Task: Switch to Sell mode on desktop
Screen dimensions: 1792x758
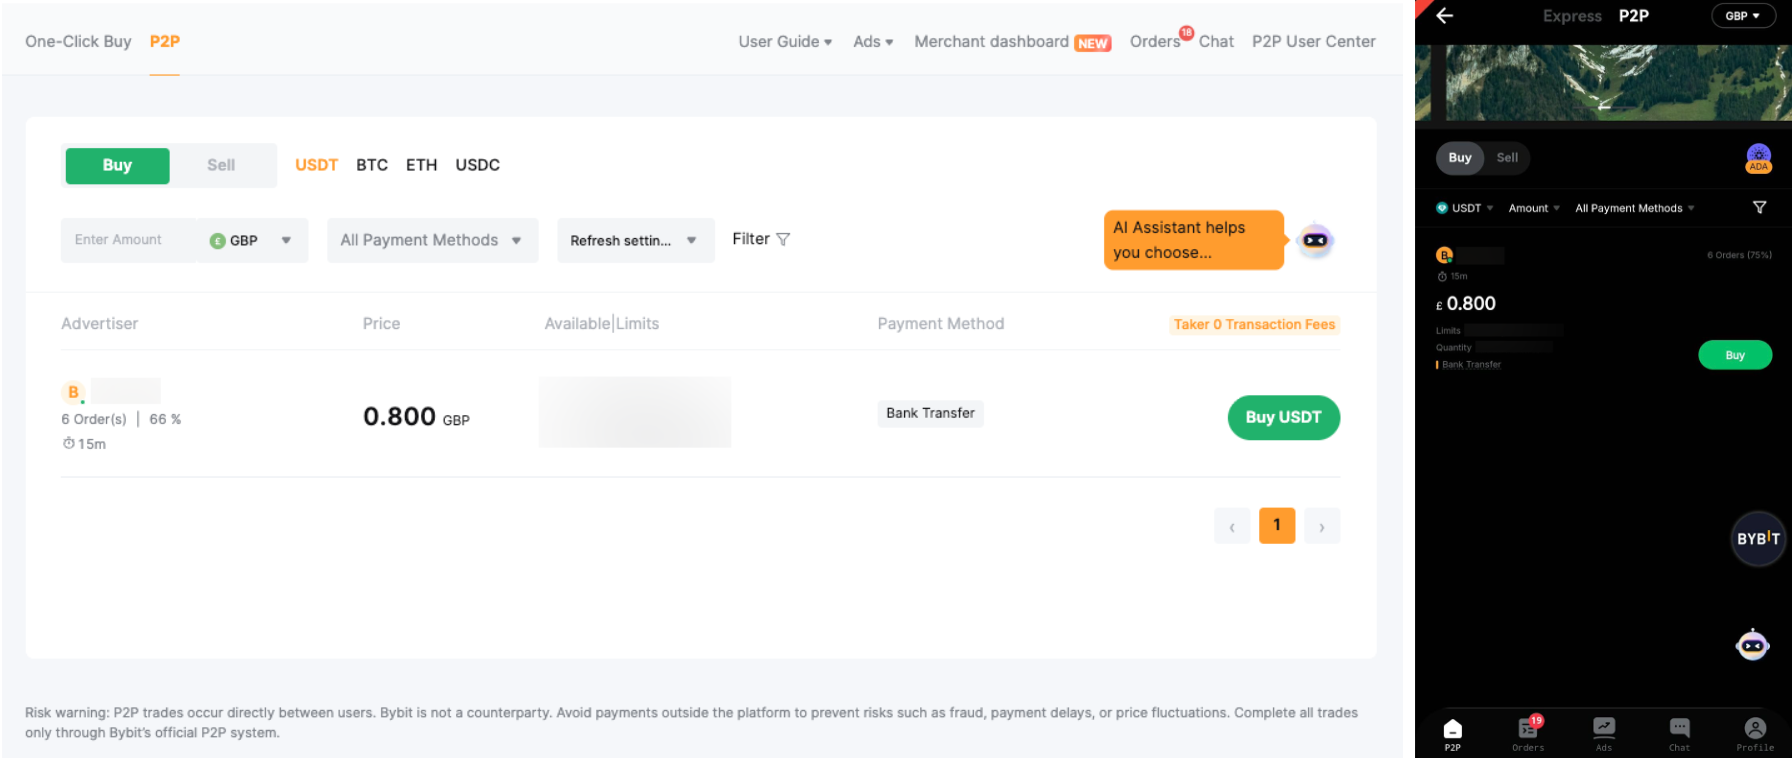Action: [x=221, y=165]
